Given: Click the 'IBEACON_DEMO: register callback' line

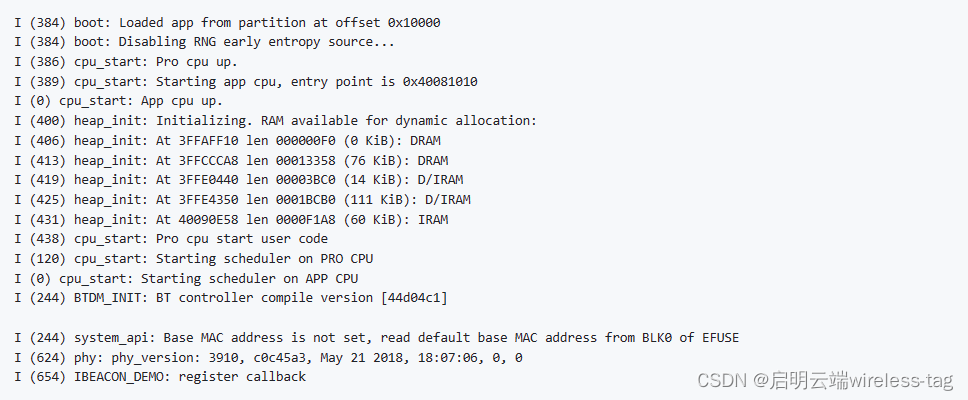Looking at the screenshot, I should click(x=160, y=377).
